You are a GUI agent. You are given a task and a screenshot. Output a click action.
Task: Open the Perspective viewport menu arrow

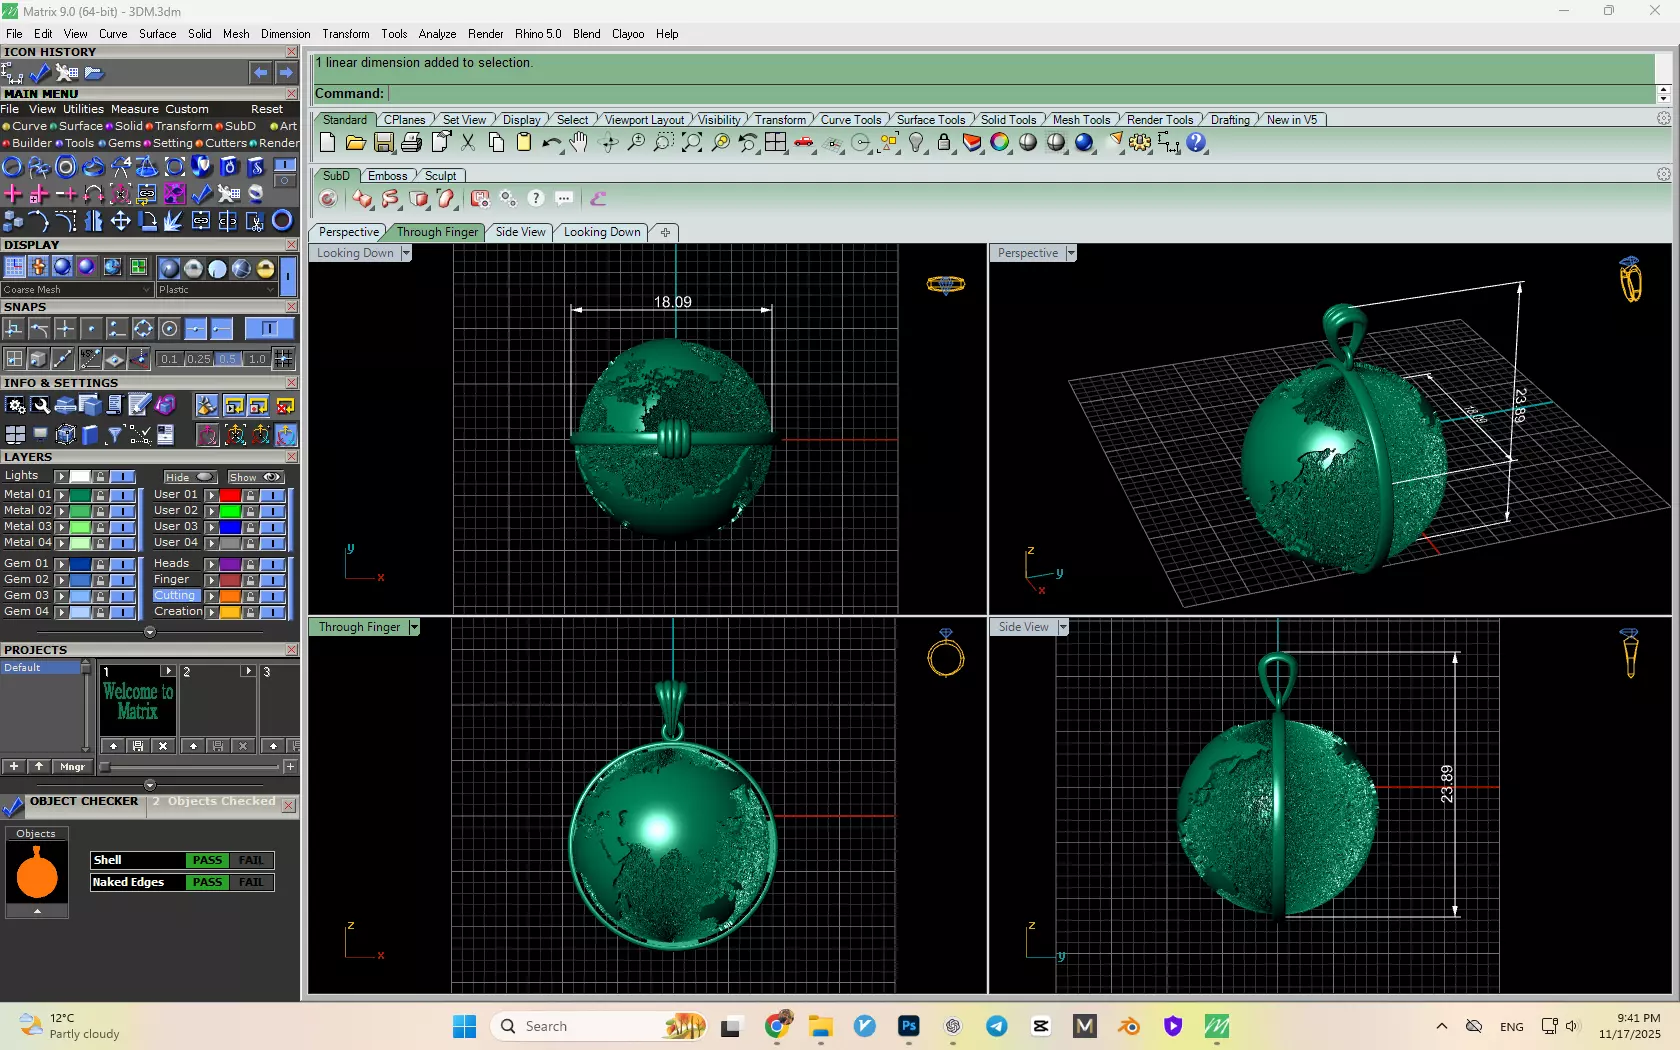point(1071,253)
